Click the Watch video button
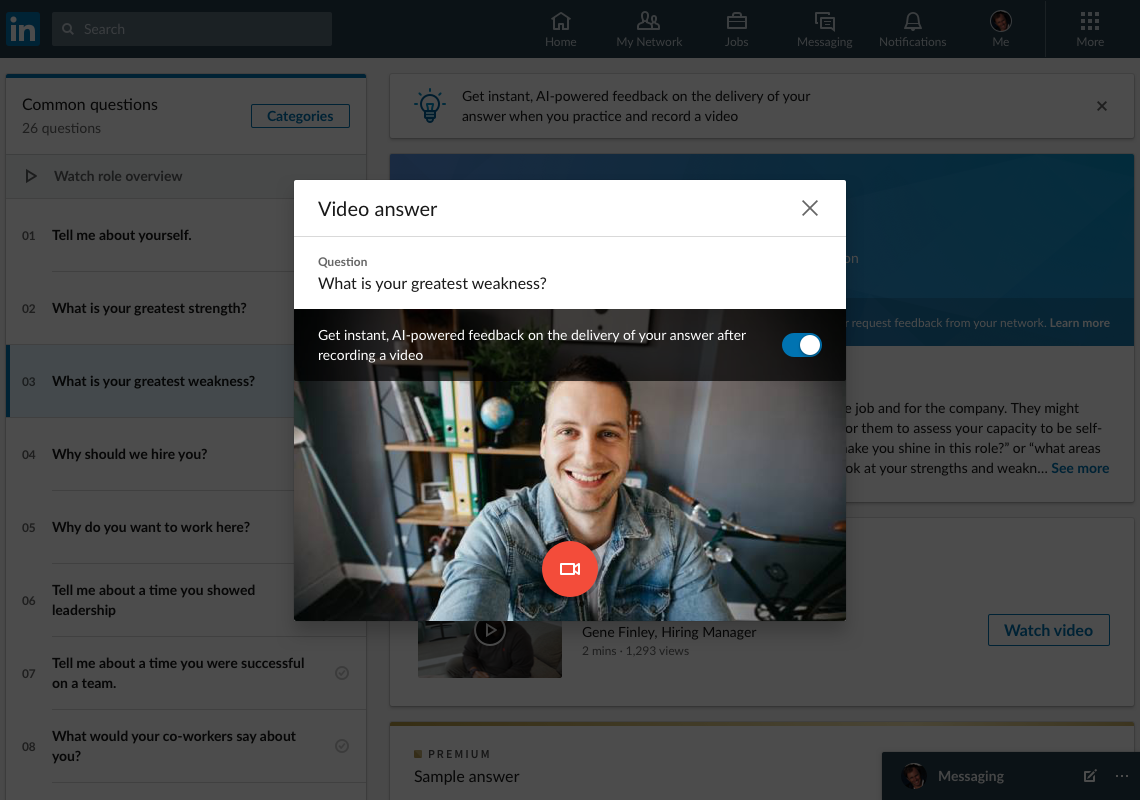Image resolution: width=1140 pixels, height=800 pixels. click(x=1048, y=630)
